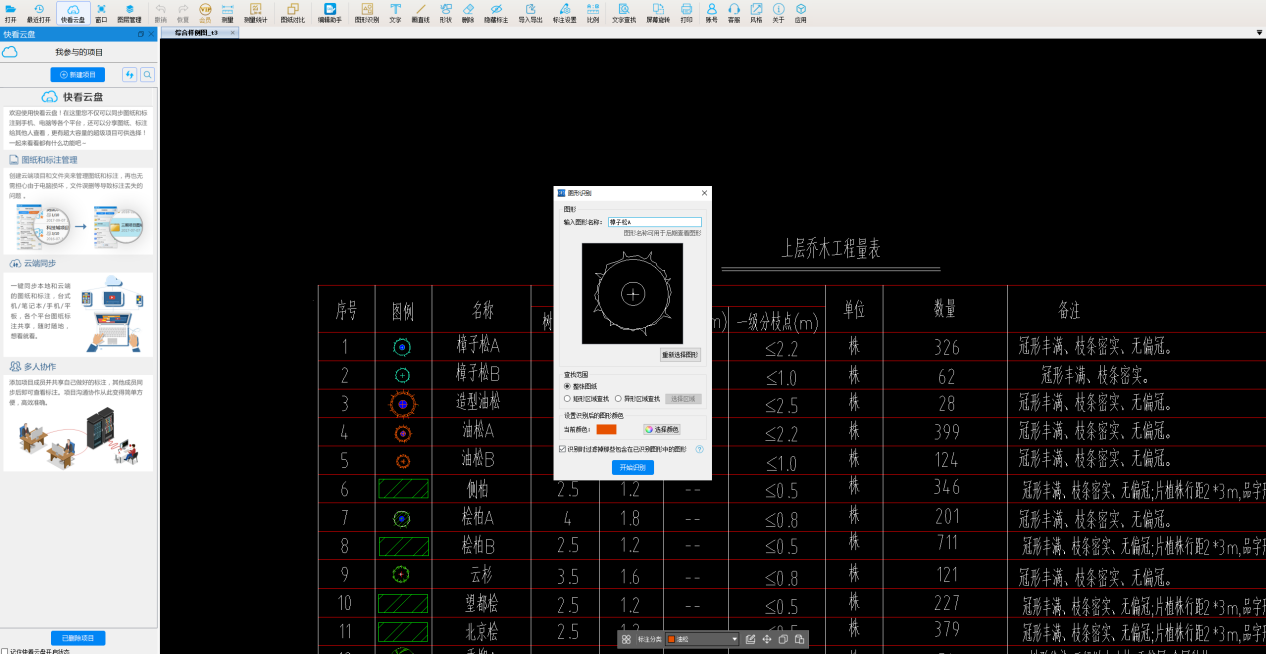Click the 撤销 undo icon
The image size is (1266, 654).
[161, 12]
